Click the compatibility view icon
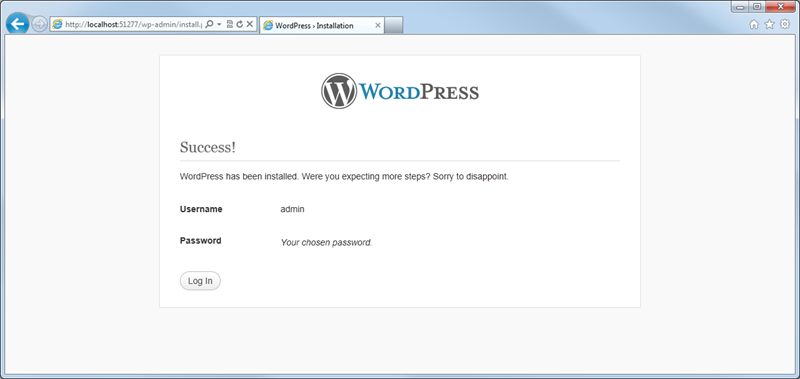 pyautogui.click(x=230, y=24)
